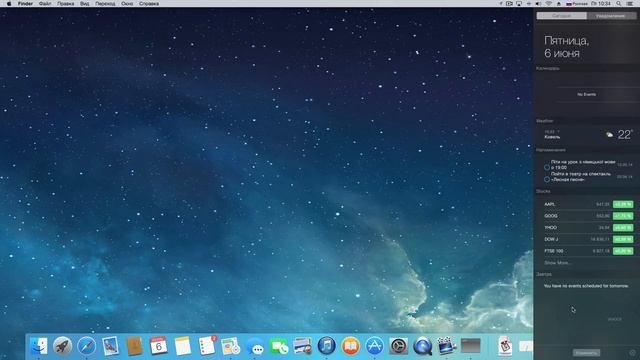Open Photo Booth icon in Dock

(x=302, y=346)
